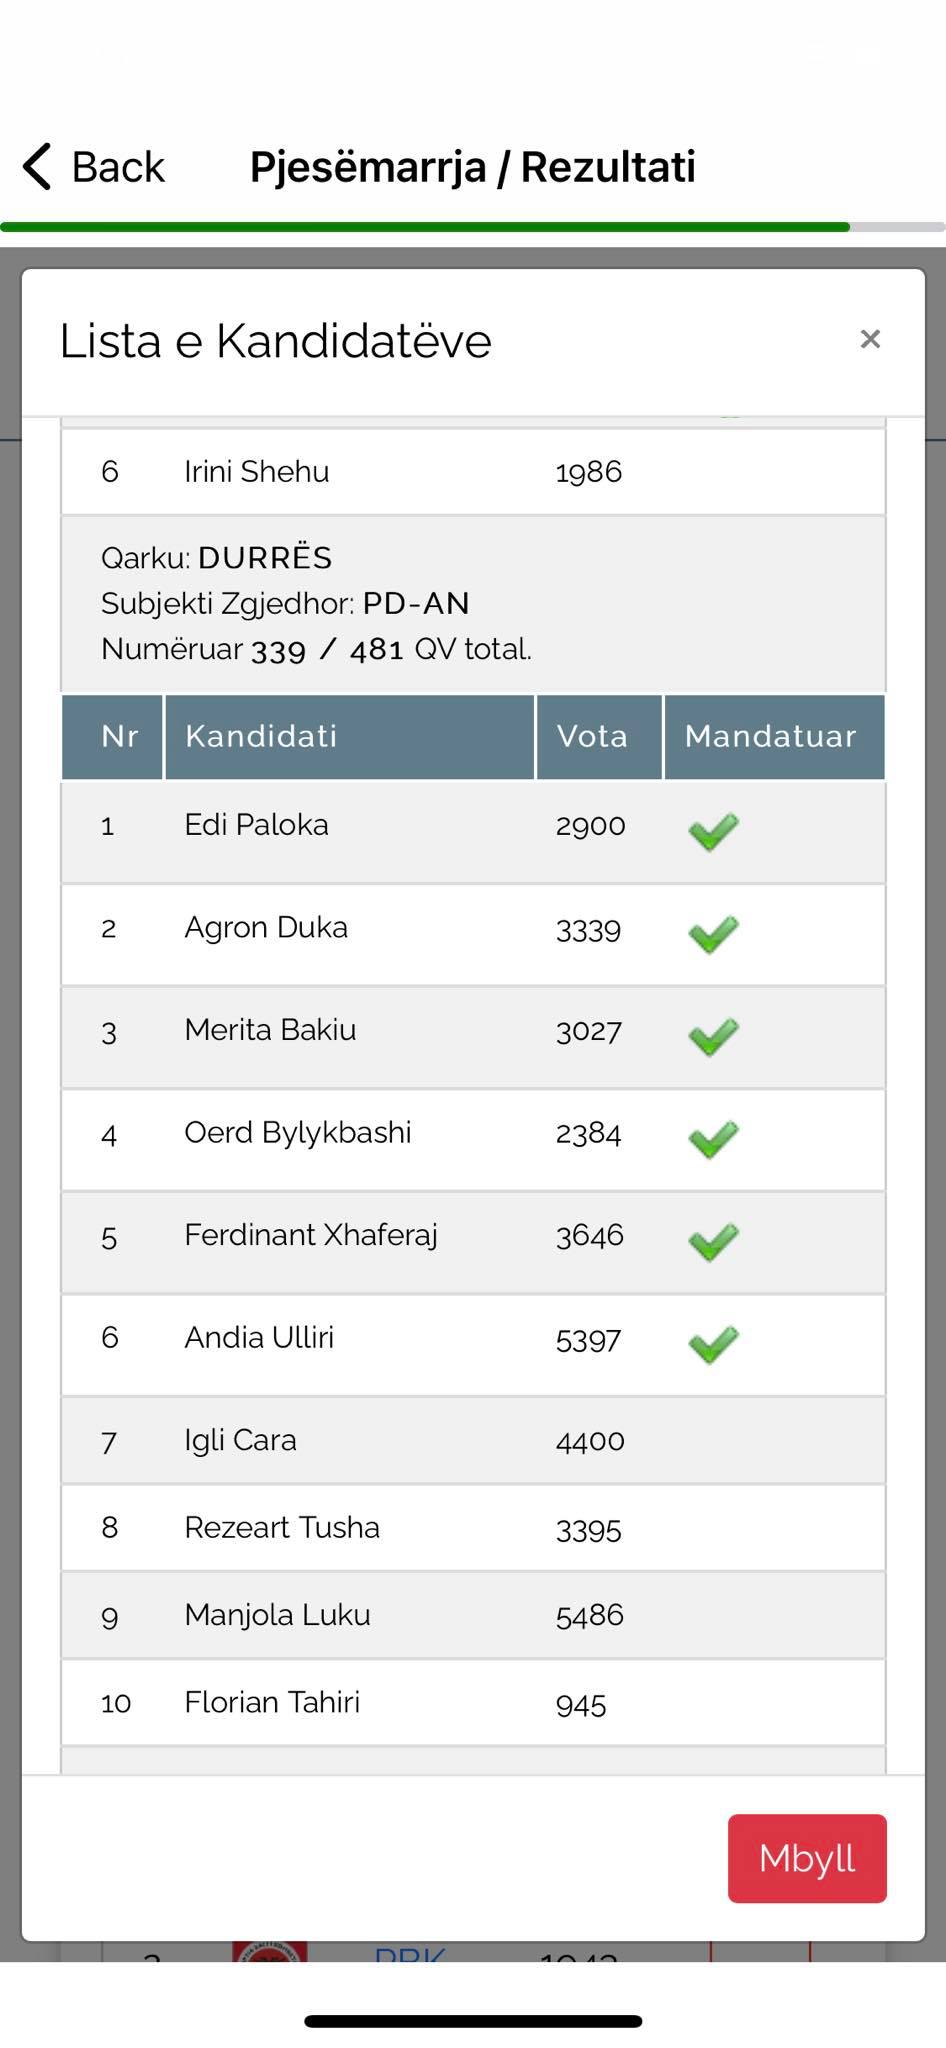946x2048 pixels.
Task: Click Andia Ulliri's green checkmark
Action: (713, 1344)
